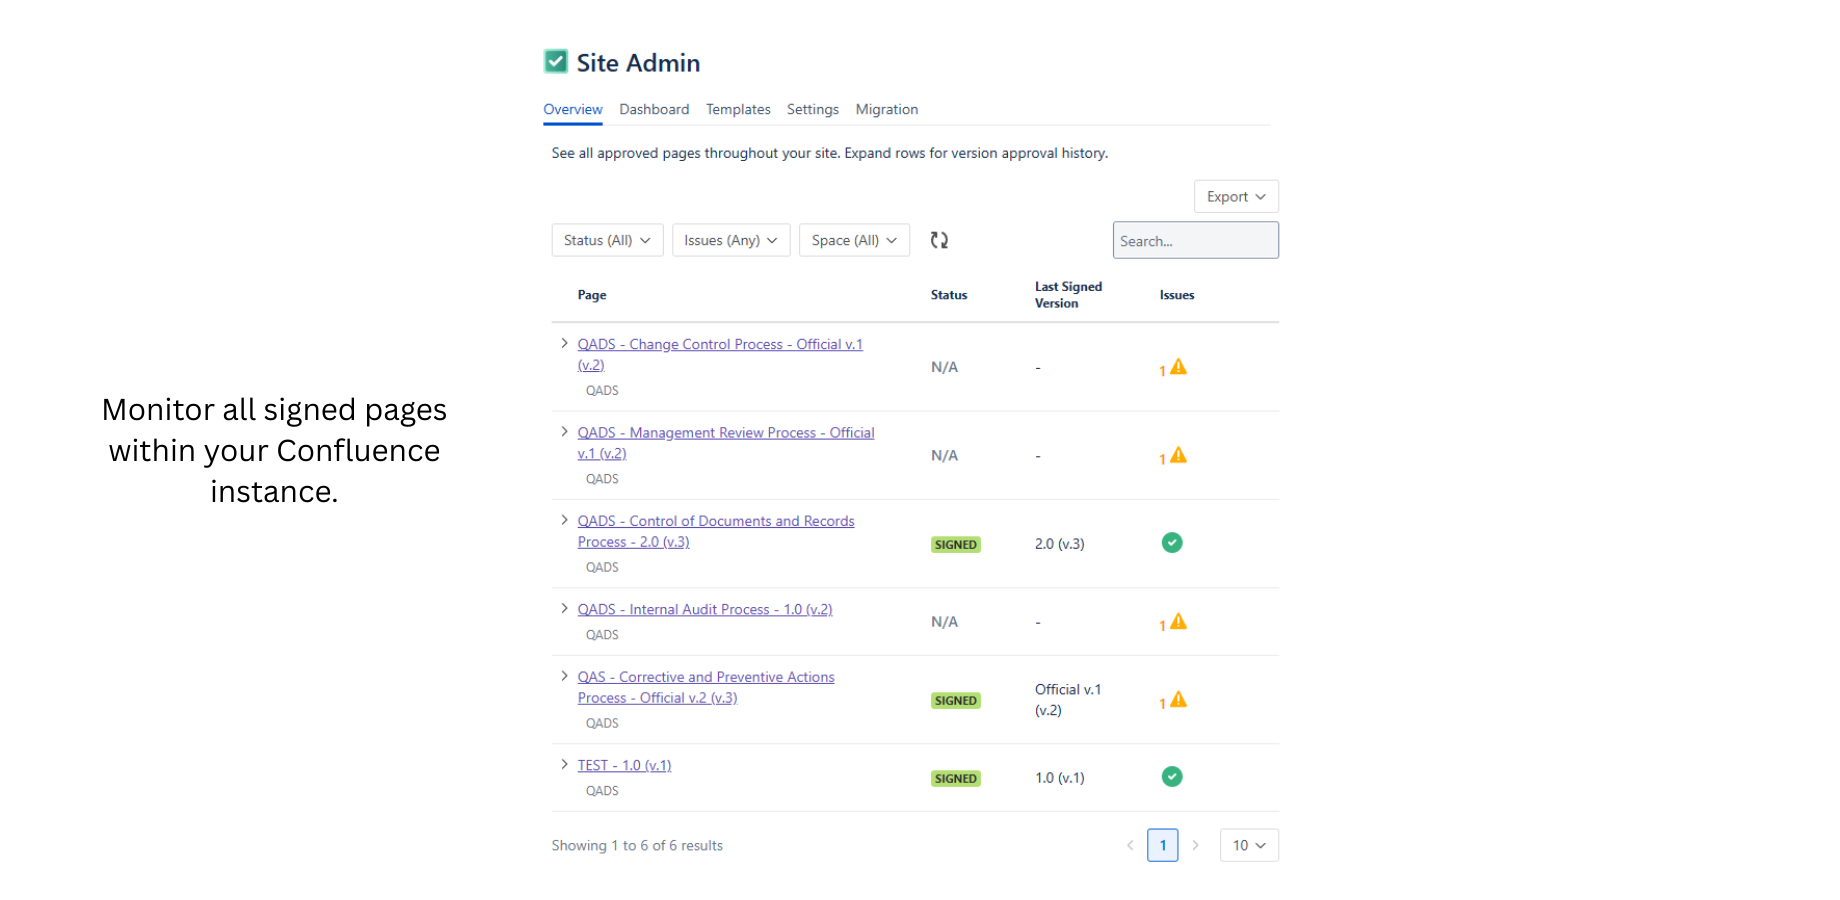Click page 1 pagination button
Image resolution: width=1840 pixels, height=900 pixels.
1162,845
